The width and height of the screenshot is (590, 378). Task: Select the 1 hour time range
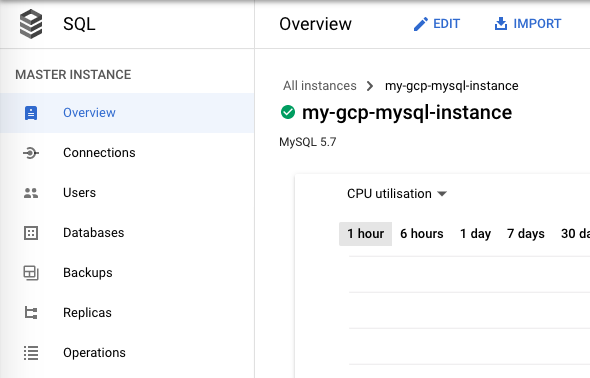pos(365,234)
